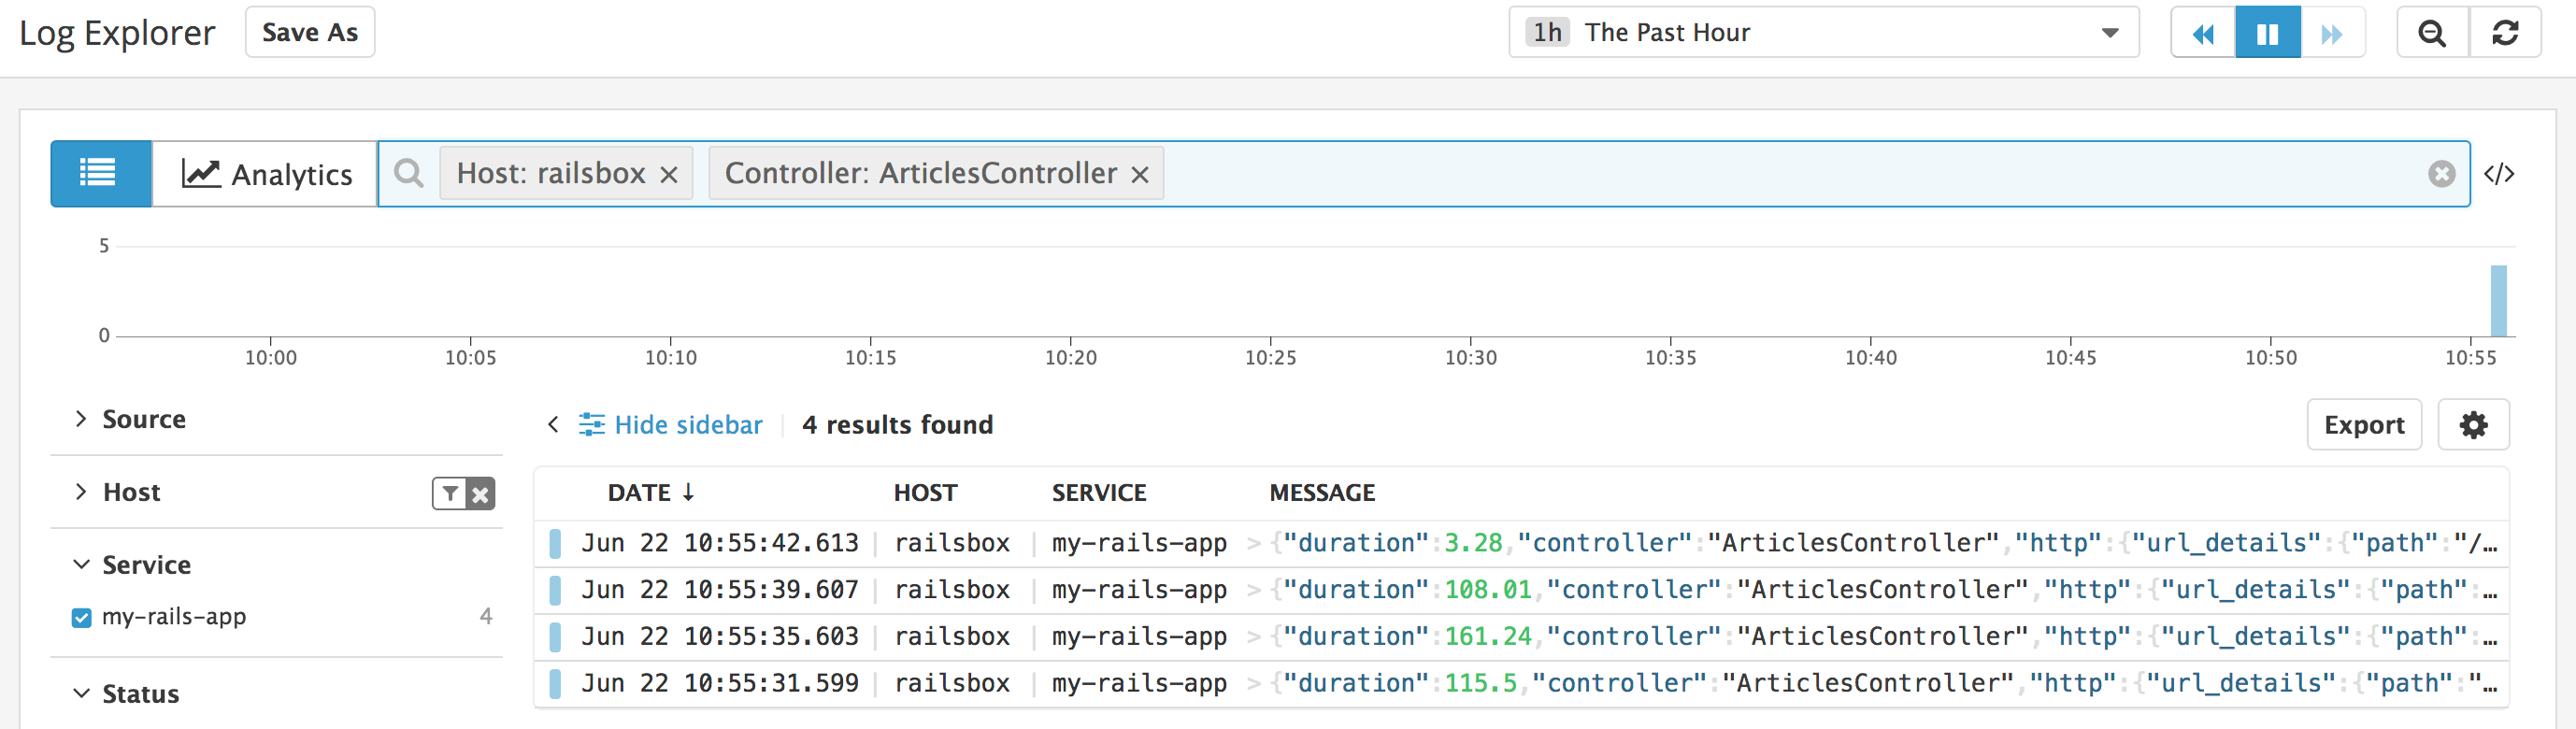Click the SERVICE column header
2576x729 pixels.
click(1099, 493)
